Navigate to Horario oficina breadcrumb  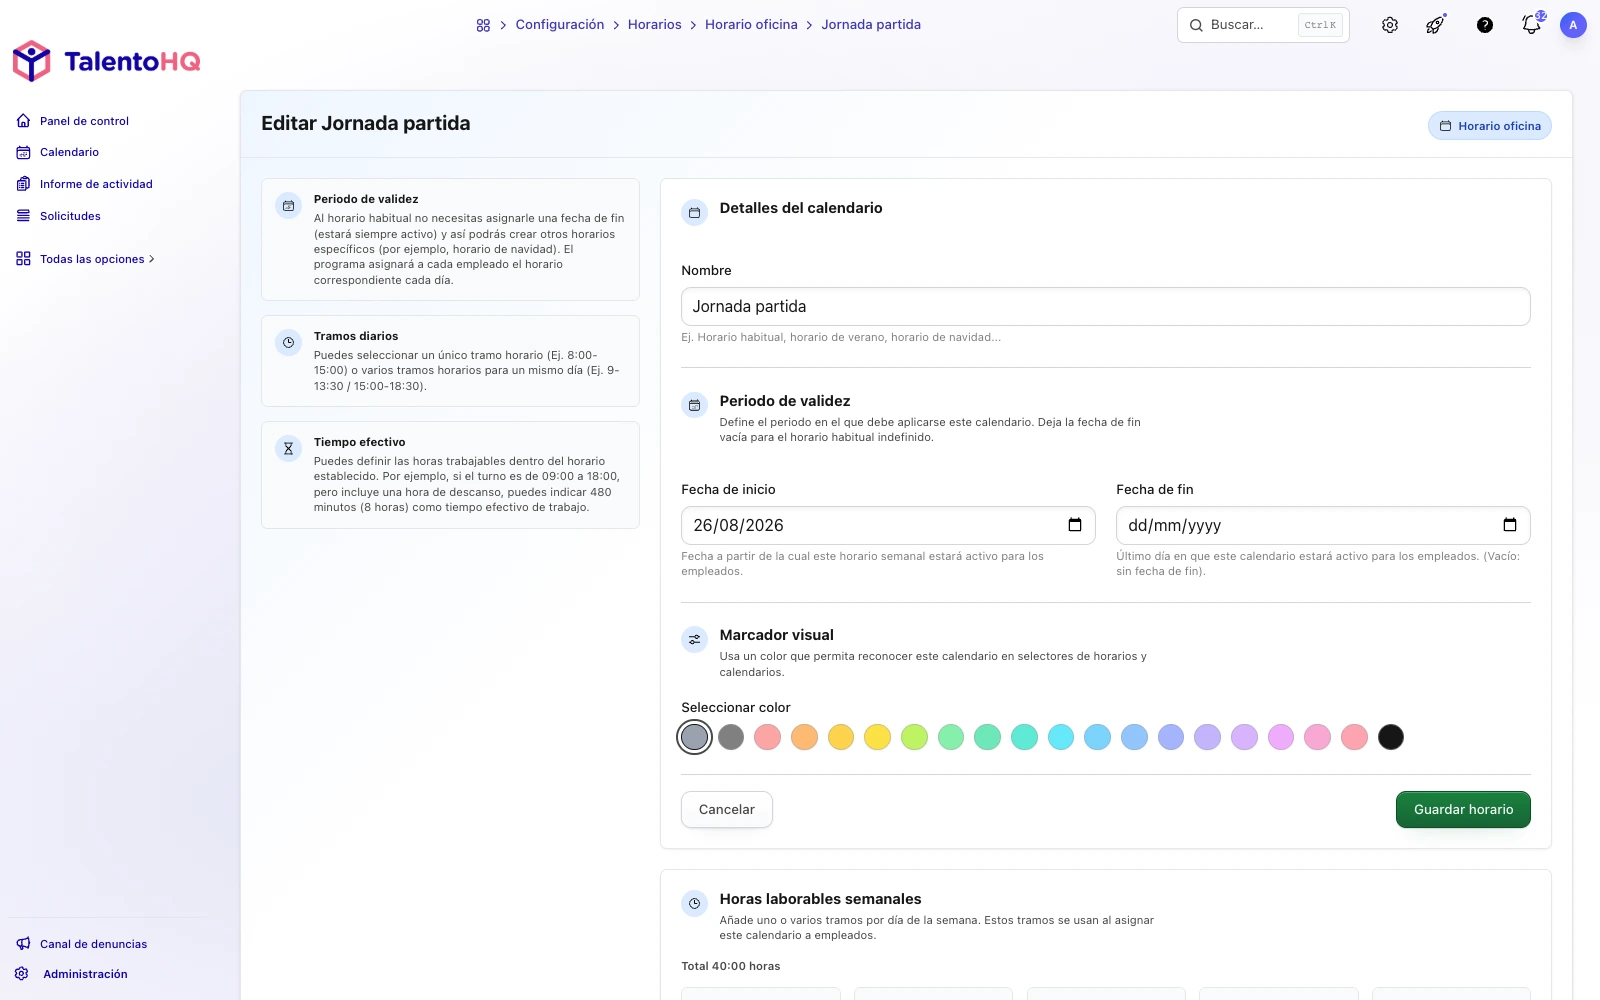click(x=751, y=25)
